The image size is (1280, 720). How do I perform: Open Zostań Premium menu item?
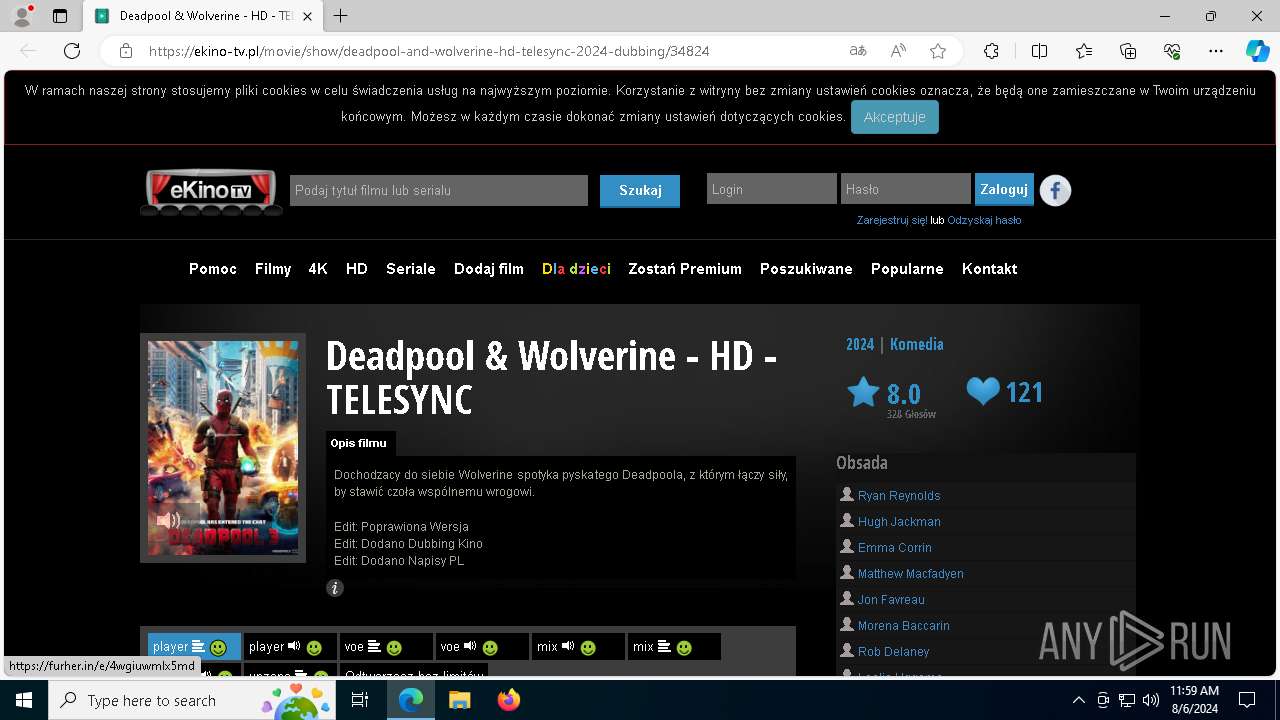click(x=685, y=269)
